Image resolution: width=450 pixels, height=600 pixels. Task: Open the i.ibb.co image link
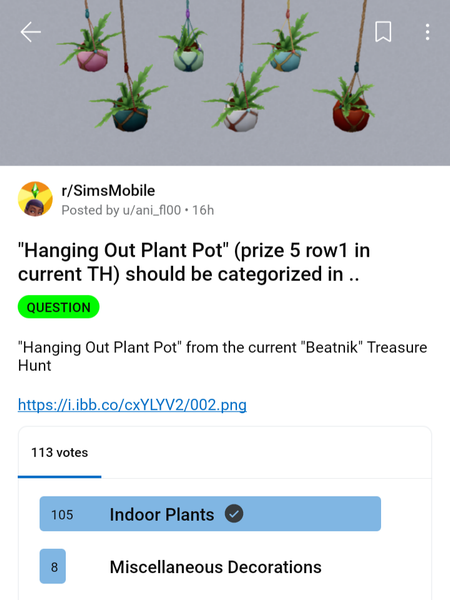coord(132,404)
